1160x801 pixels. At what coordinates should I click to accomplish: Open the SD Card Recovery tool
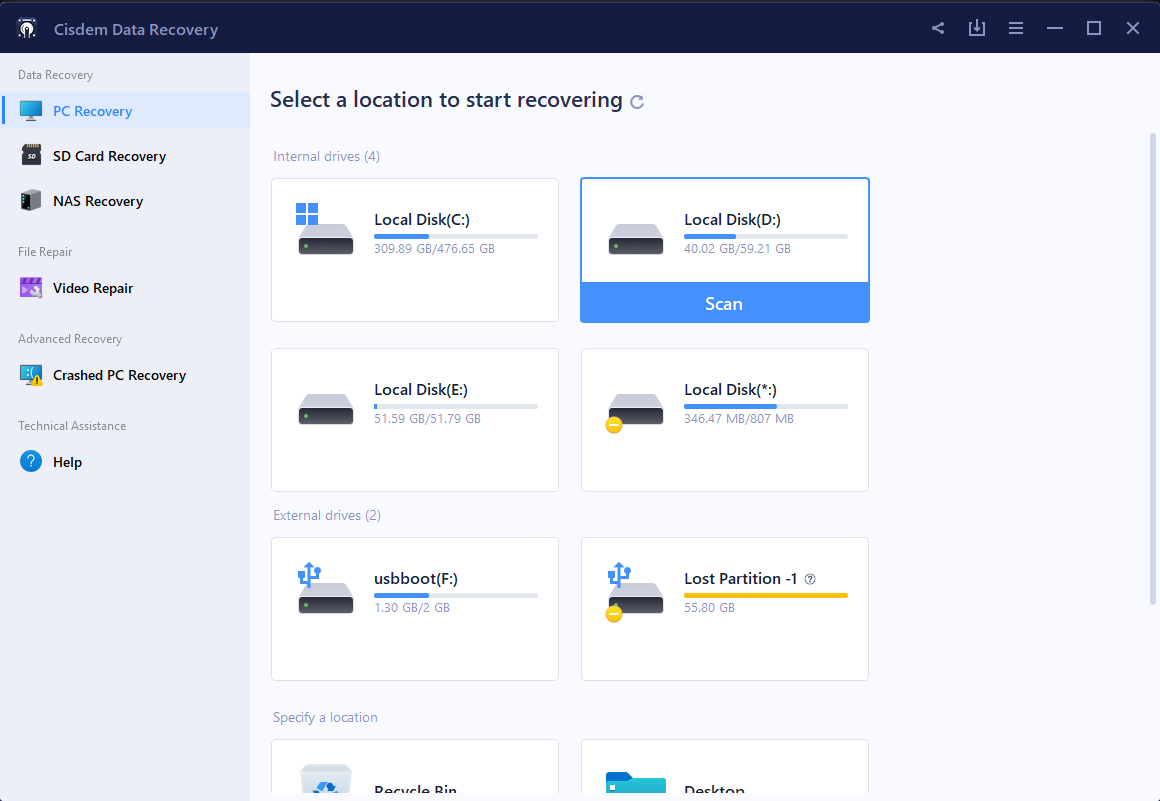(109, 156)
